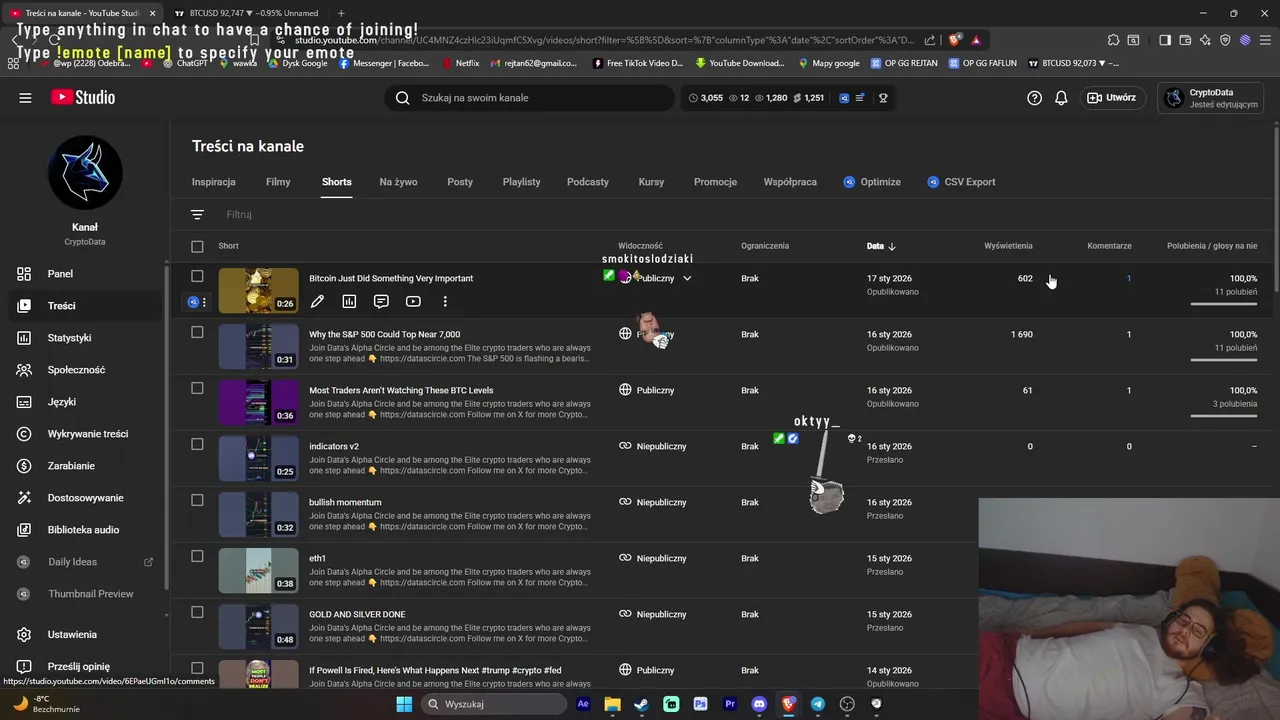This screenshot has height=720, width=1280.
Task: Open the Utwórz create button
Action: [x=1112, y=98]
